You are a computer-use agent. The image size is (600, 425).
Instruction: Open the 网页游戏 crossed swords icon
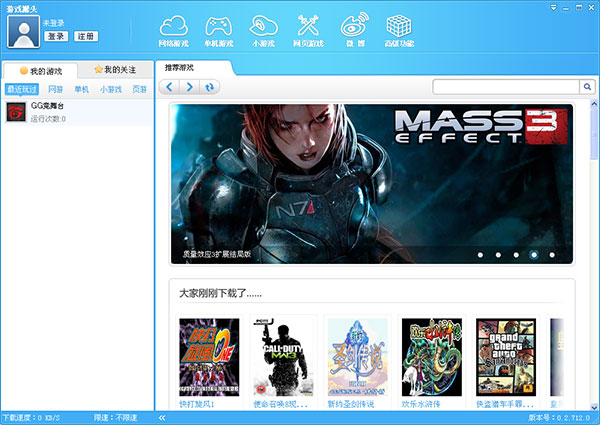308,31
